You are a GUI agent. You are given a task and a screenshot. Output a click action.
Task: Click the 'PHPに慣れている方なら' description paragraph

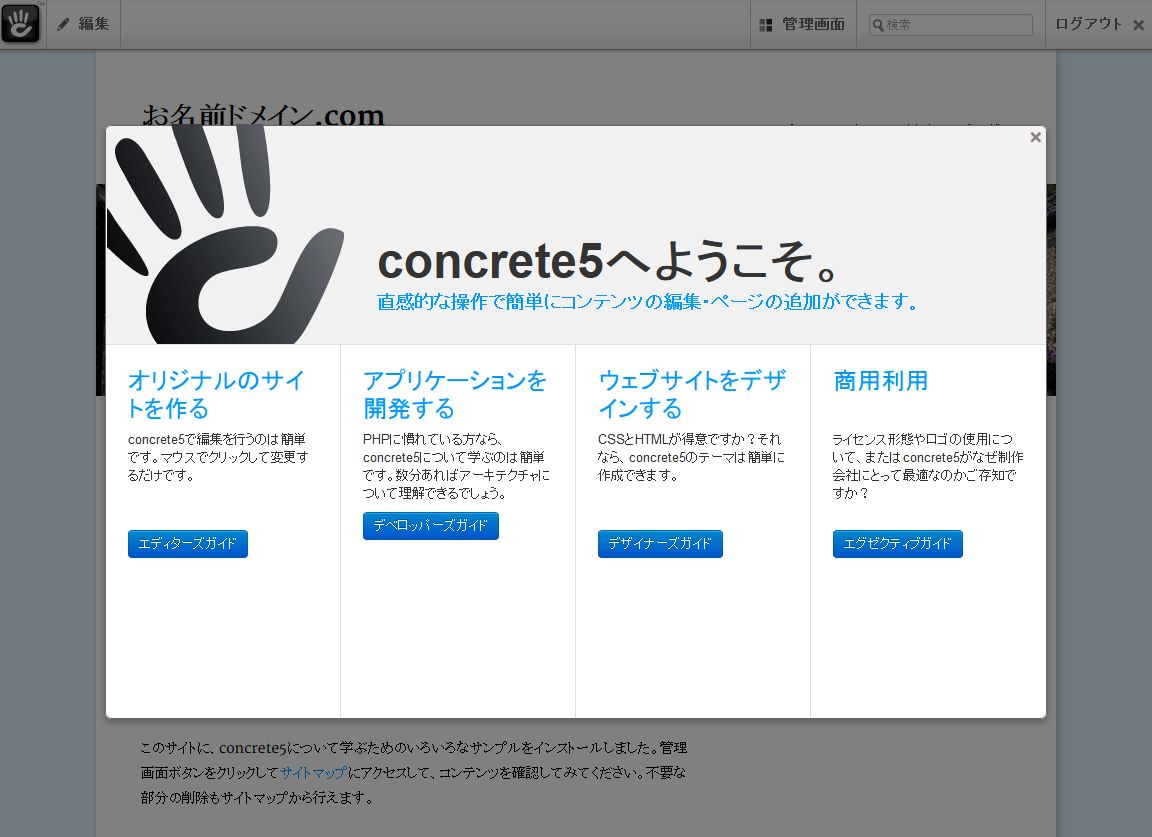click(x=456, y=466)
